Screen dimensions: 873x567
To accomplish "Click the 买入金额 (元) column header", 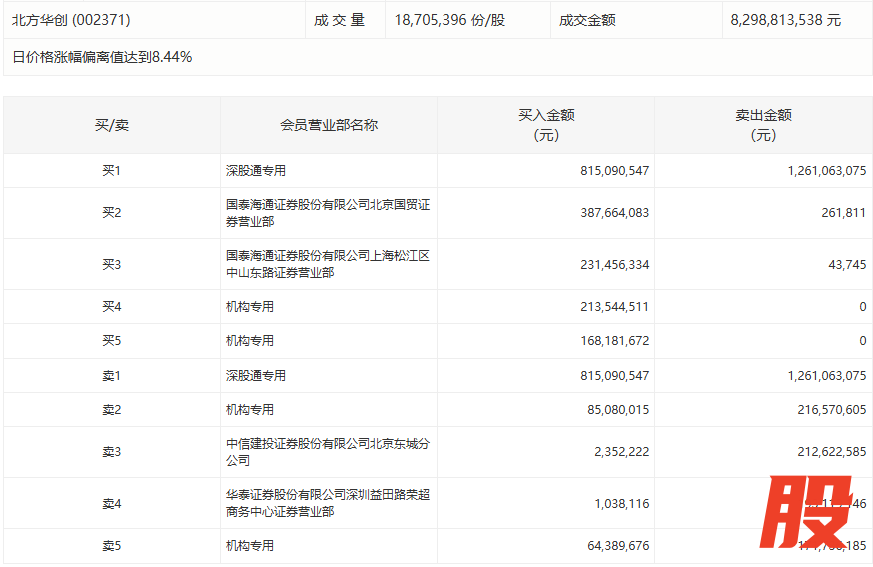I will click(546, 125).
